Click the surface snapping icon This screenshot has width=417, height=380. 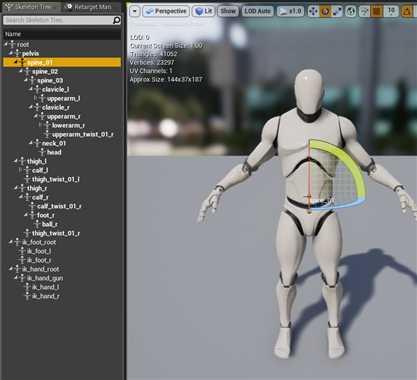(364, 11)
